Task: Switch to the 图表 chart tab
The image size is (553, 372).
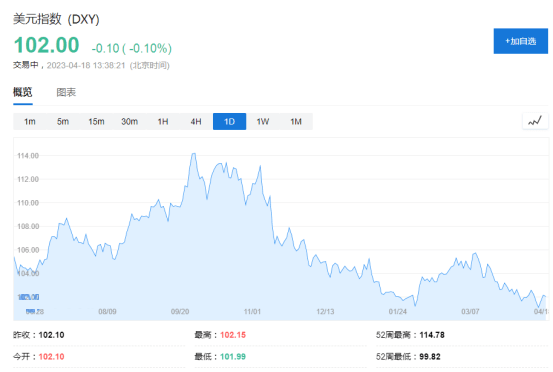Action: pos(66,92)
